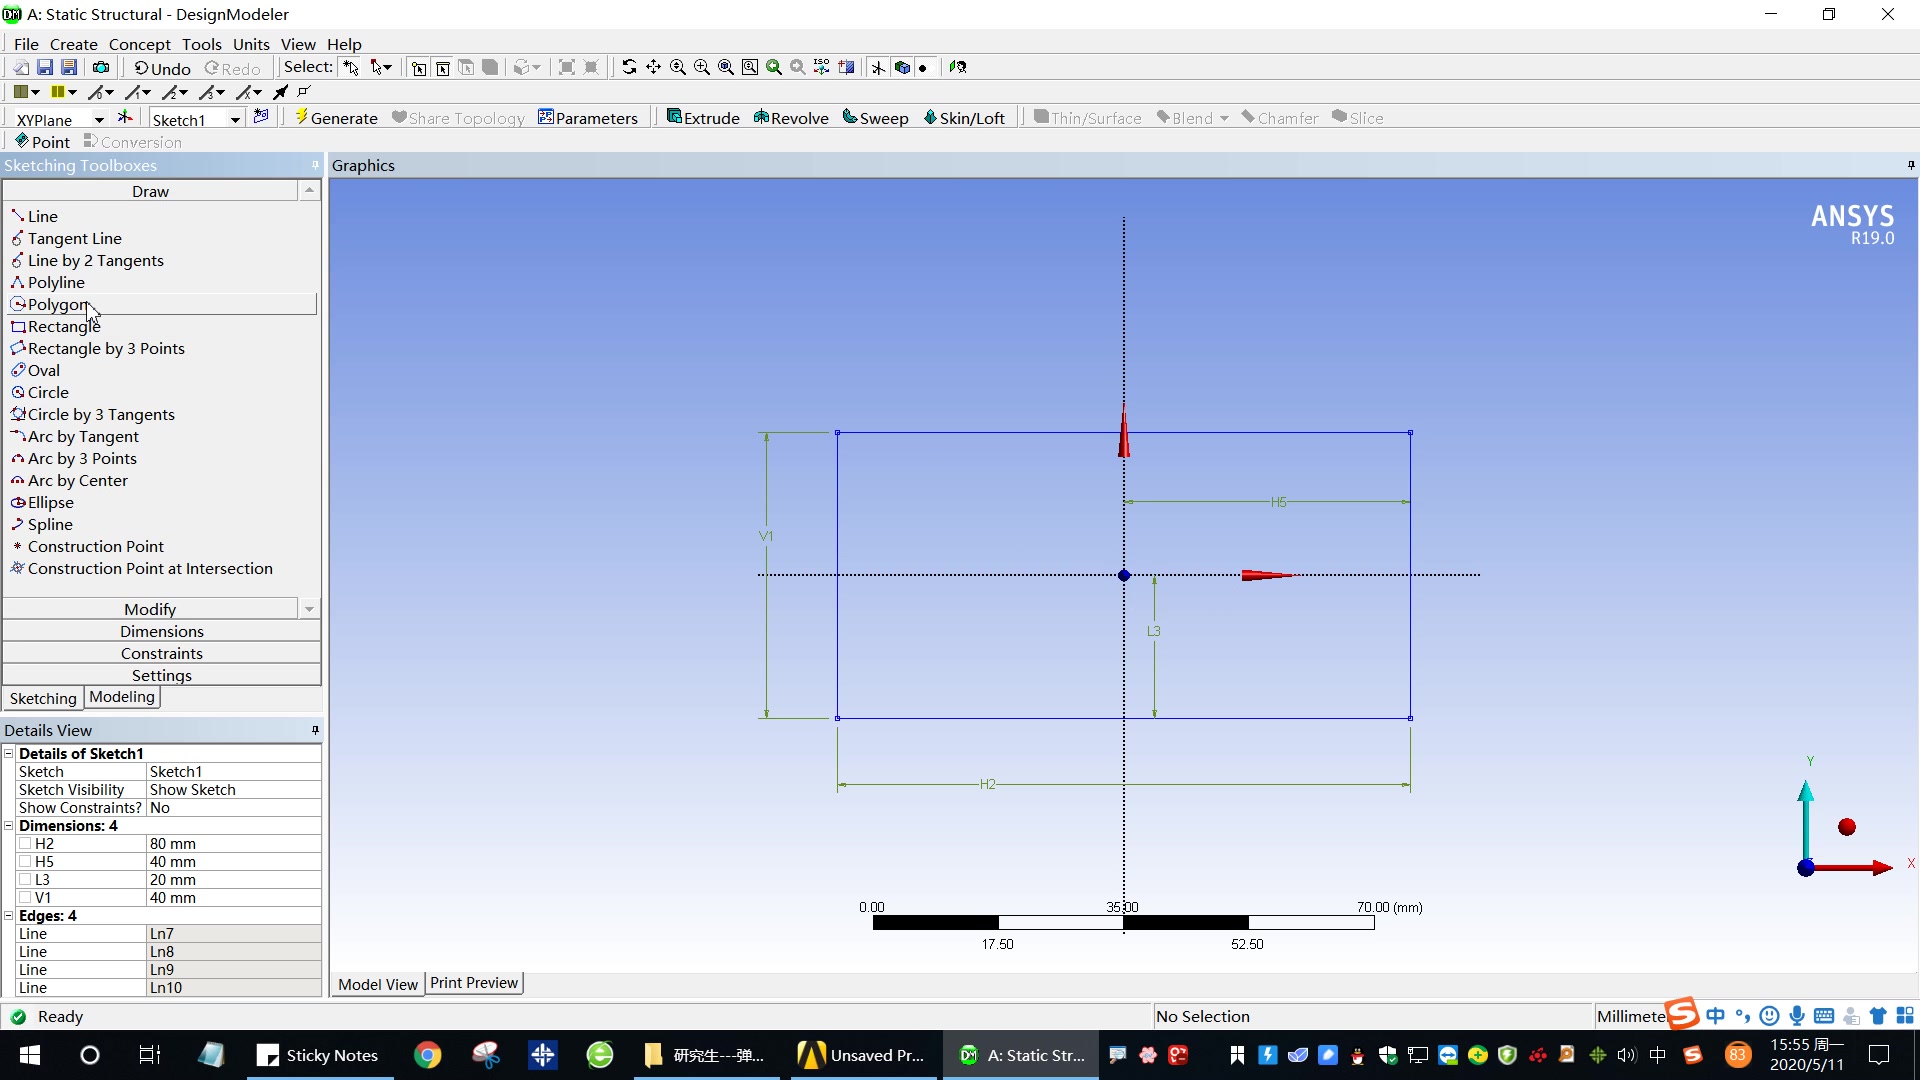Switch to the Modeling tab
This screenshot has width=1920, height=1080.
coord(121,696)
